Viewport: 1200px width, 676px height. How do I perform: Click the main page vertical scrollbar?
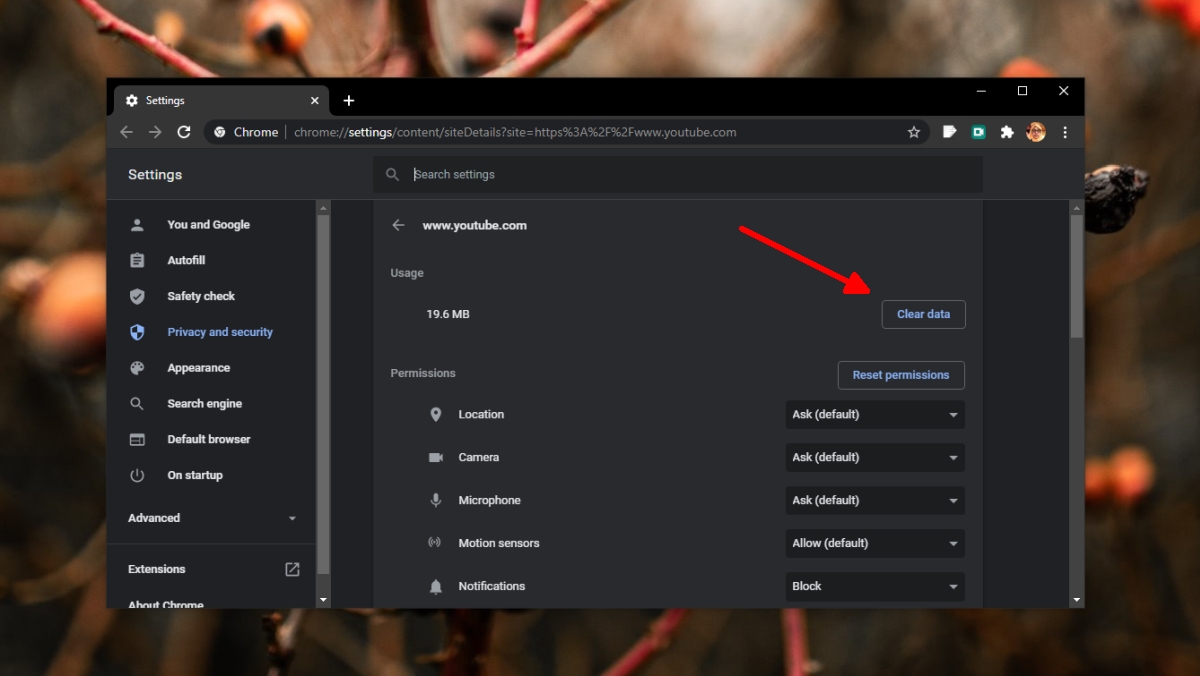(1076, 277)
